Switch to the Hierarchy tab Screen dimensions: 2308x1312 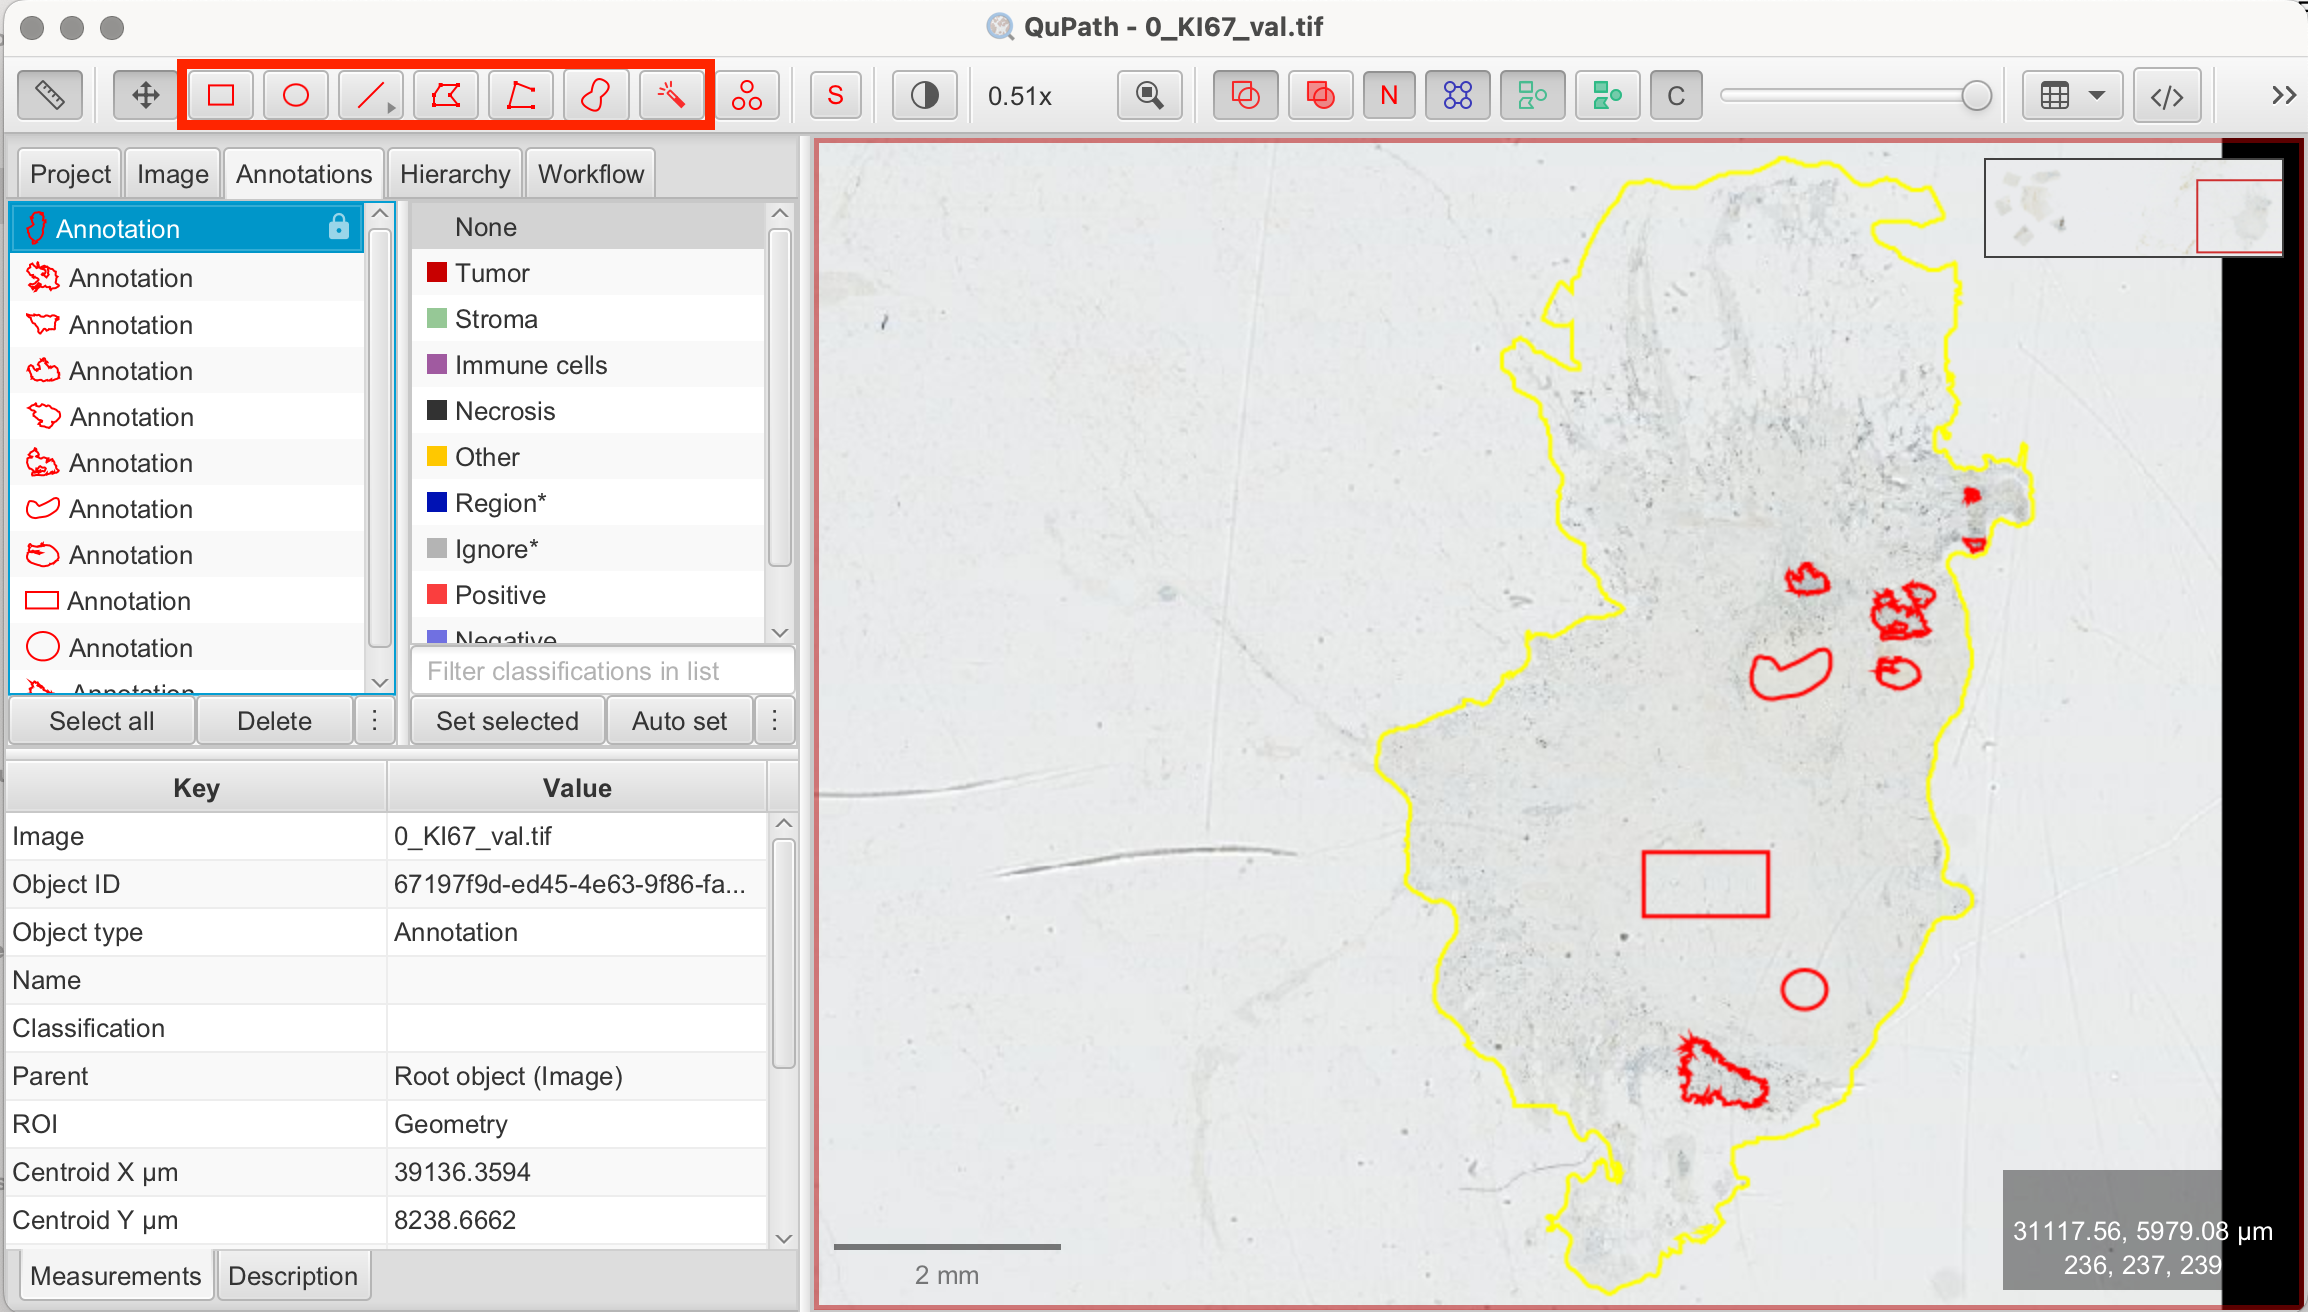pyautogui.click(x=455, y=174)
